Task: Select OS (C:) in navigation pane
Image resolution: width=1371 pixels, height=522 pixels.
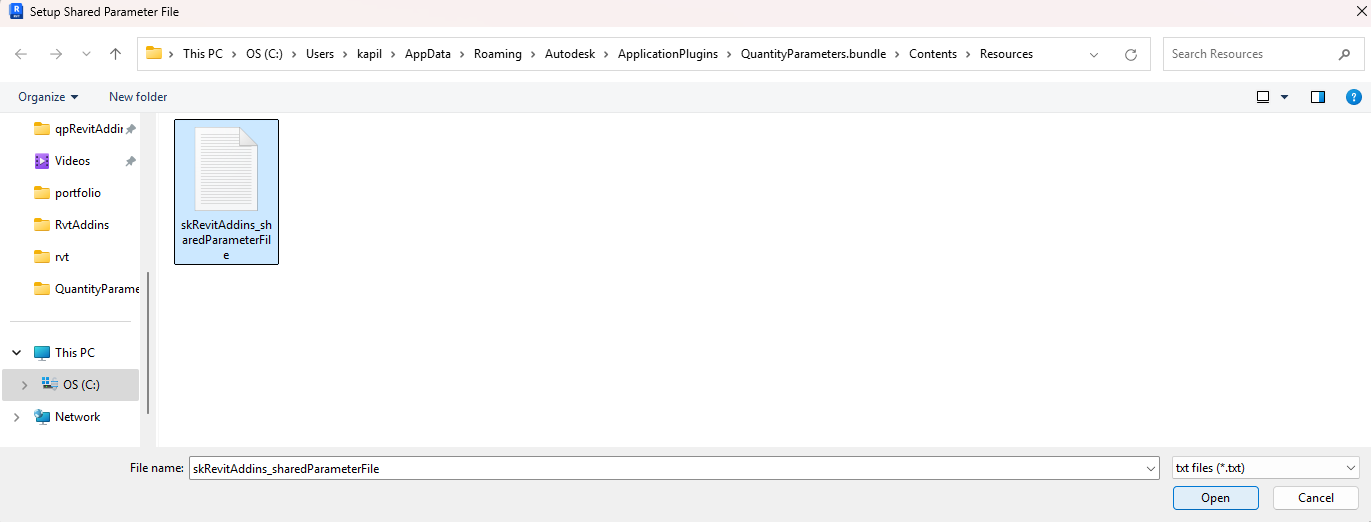Action: pyautogui.click(x=71, y=385)
